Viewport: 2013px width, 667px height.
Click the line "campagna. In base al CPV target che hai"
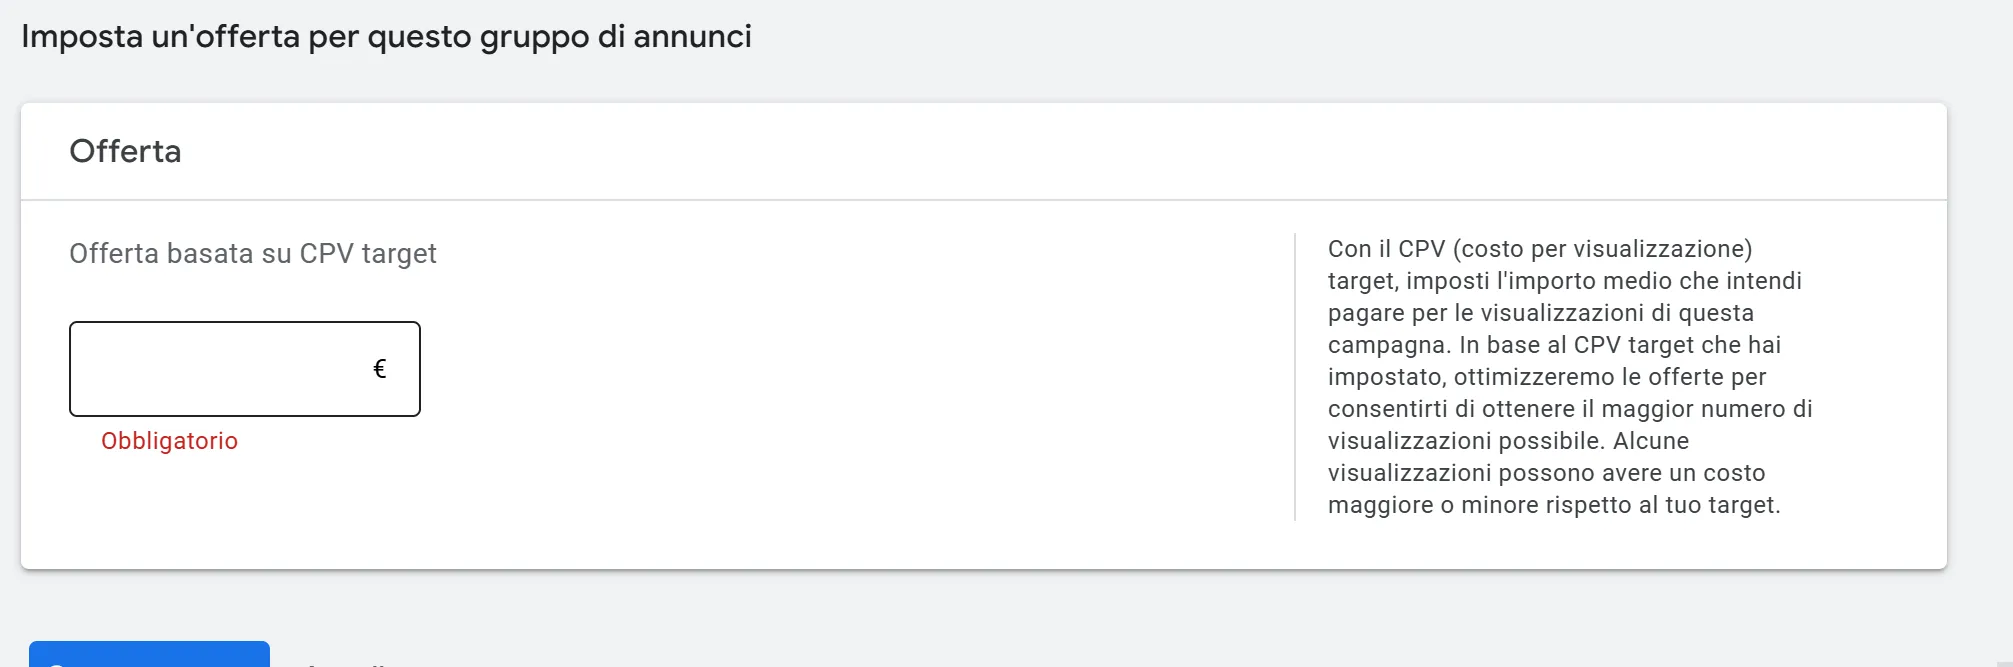pyautogui.click(x=1554, y=345)
